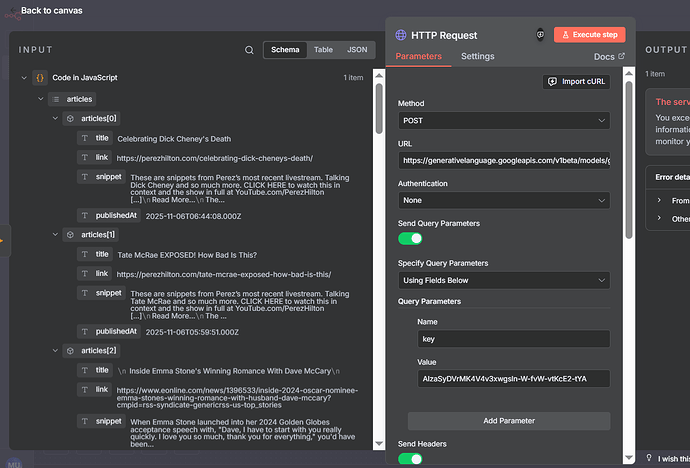Open the Authentication dropdown set to None
The height and width of the screenshot is (468, 690).
pyautogui.click(x=504, y=200)
